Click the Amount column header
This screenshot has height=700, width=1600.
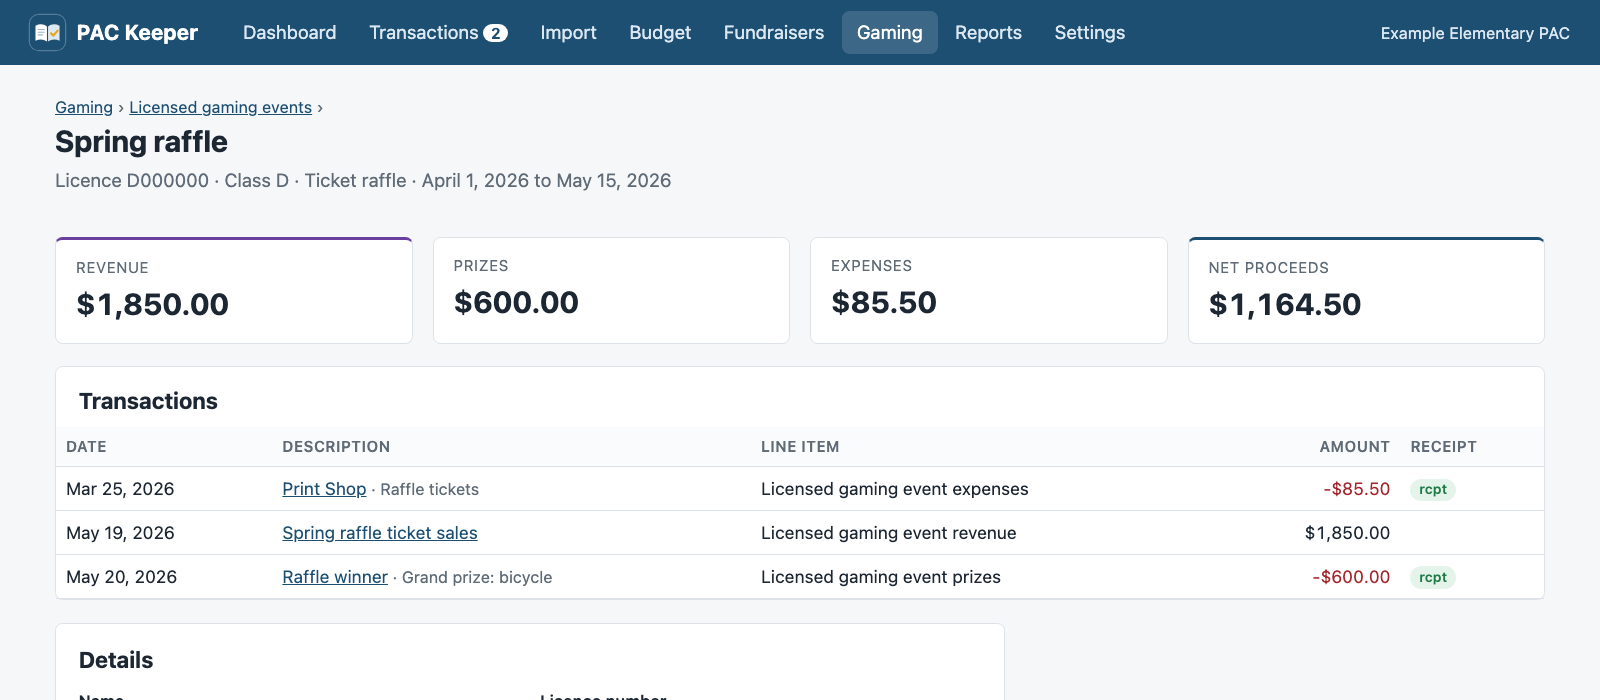[x=1354, y=447]
